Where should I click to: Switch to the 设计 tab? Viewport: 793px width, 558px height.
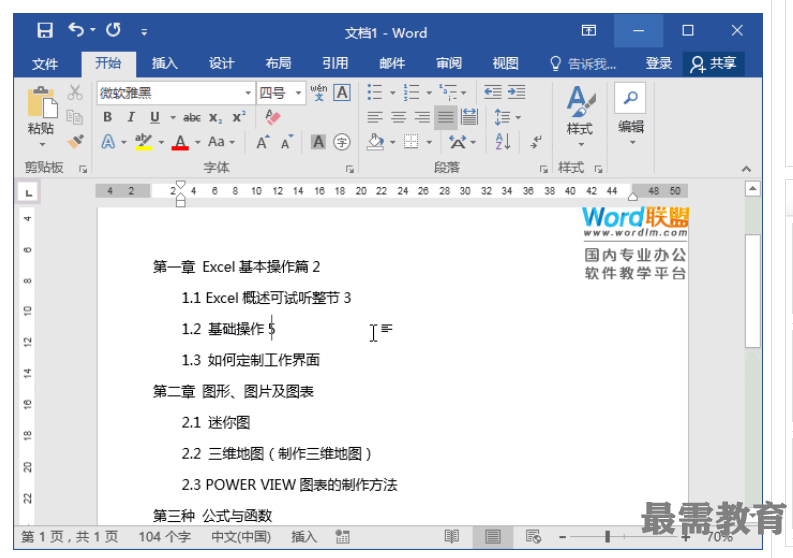point(222,63)
